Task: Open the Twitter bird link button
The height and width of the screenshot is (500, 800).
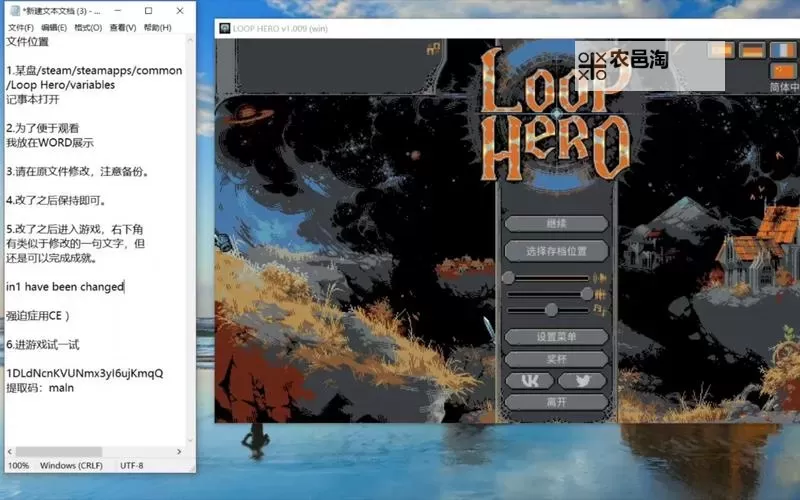Action: coord(582,380)
